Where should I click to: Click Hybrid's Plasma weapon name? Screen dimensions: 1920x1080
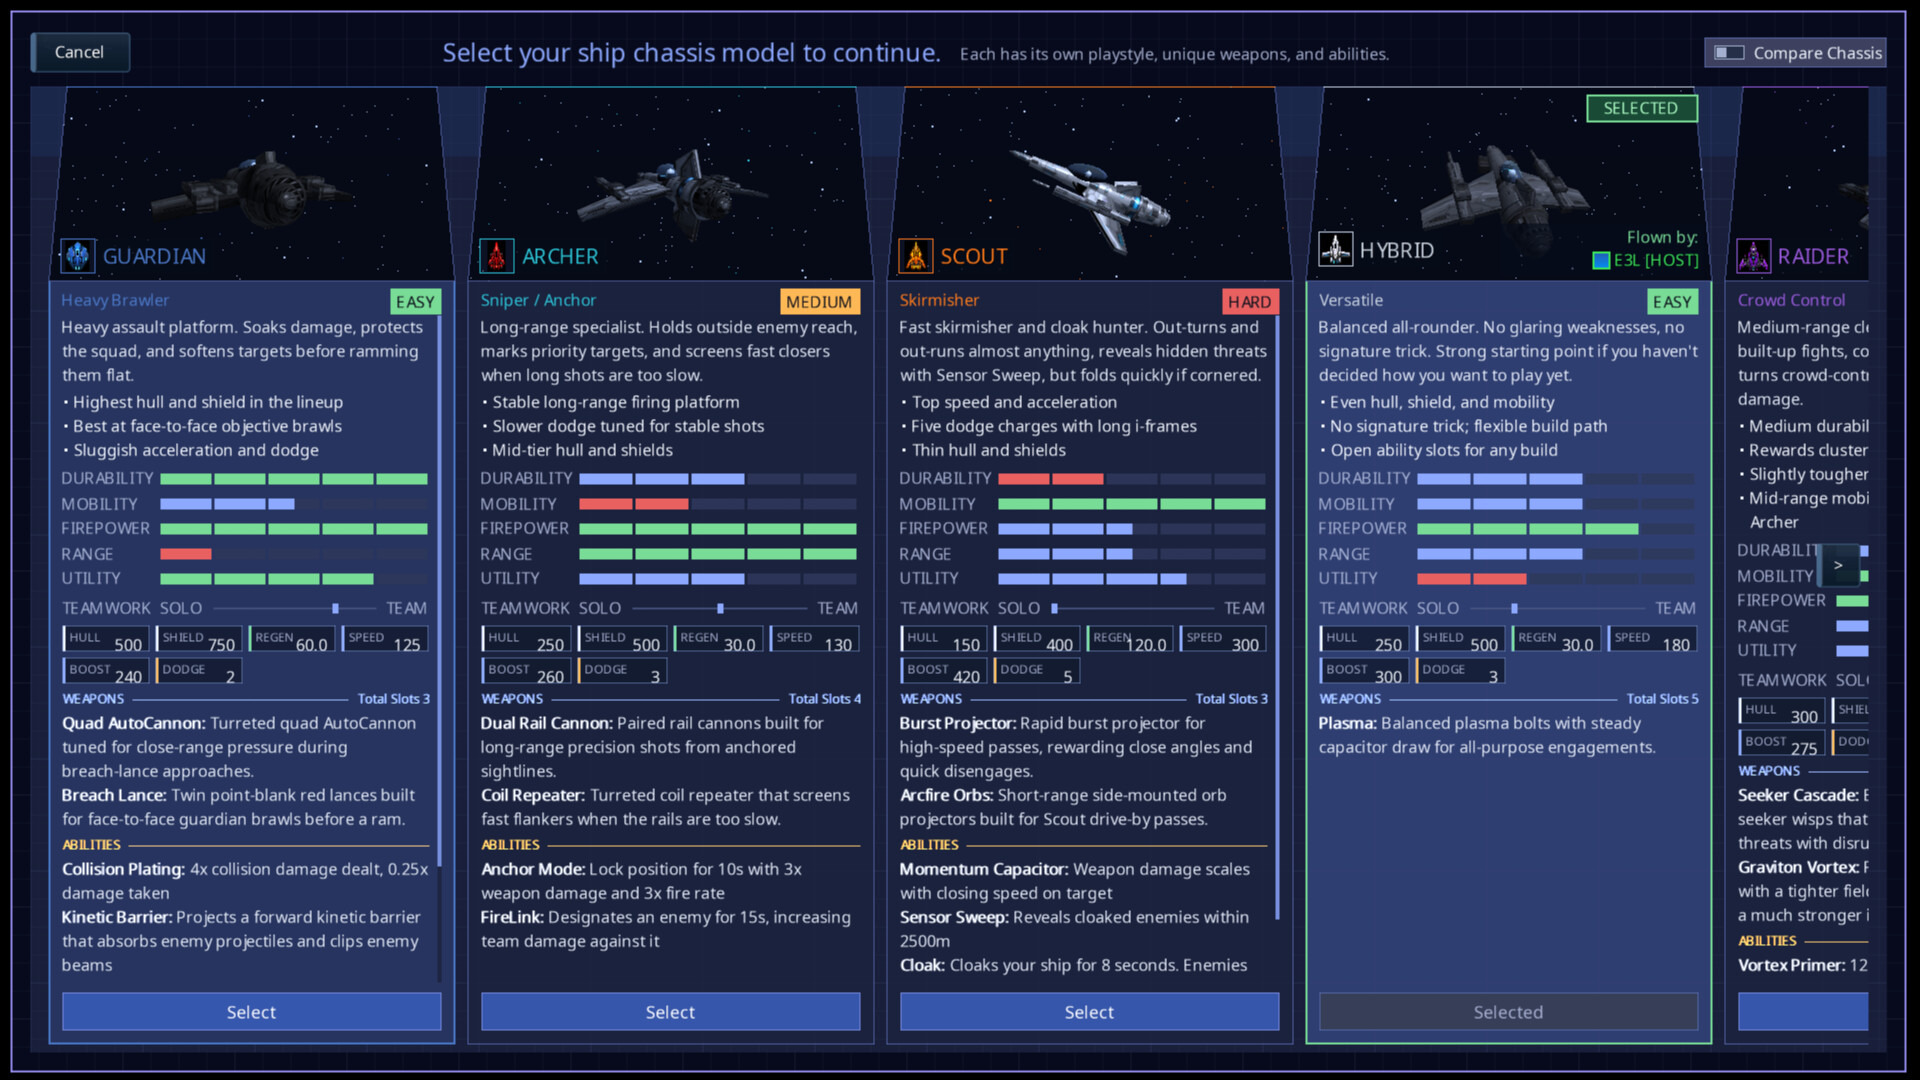pyautogui.click(x=1347, y=723)
